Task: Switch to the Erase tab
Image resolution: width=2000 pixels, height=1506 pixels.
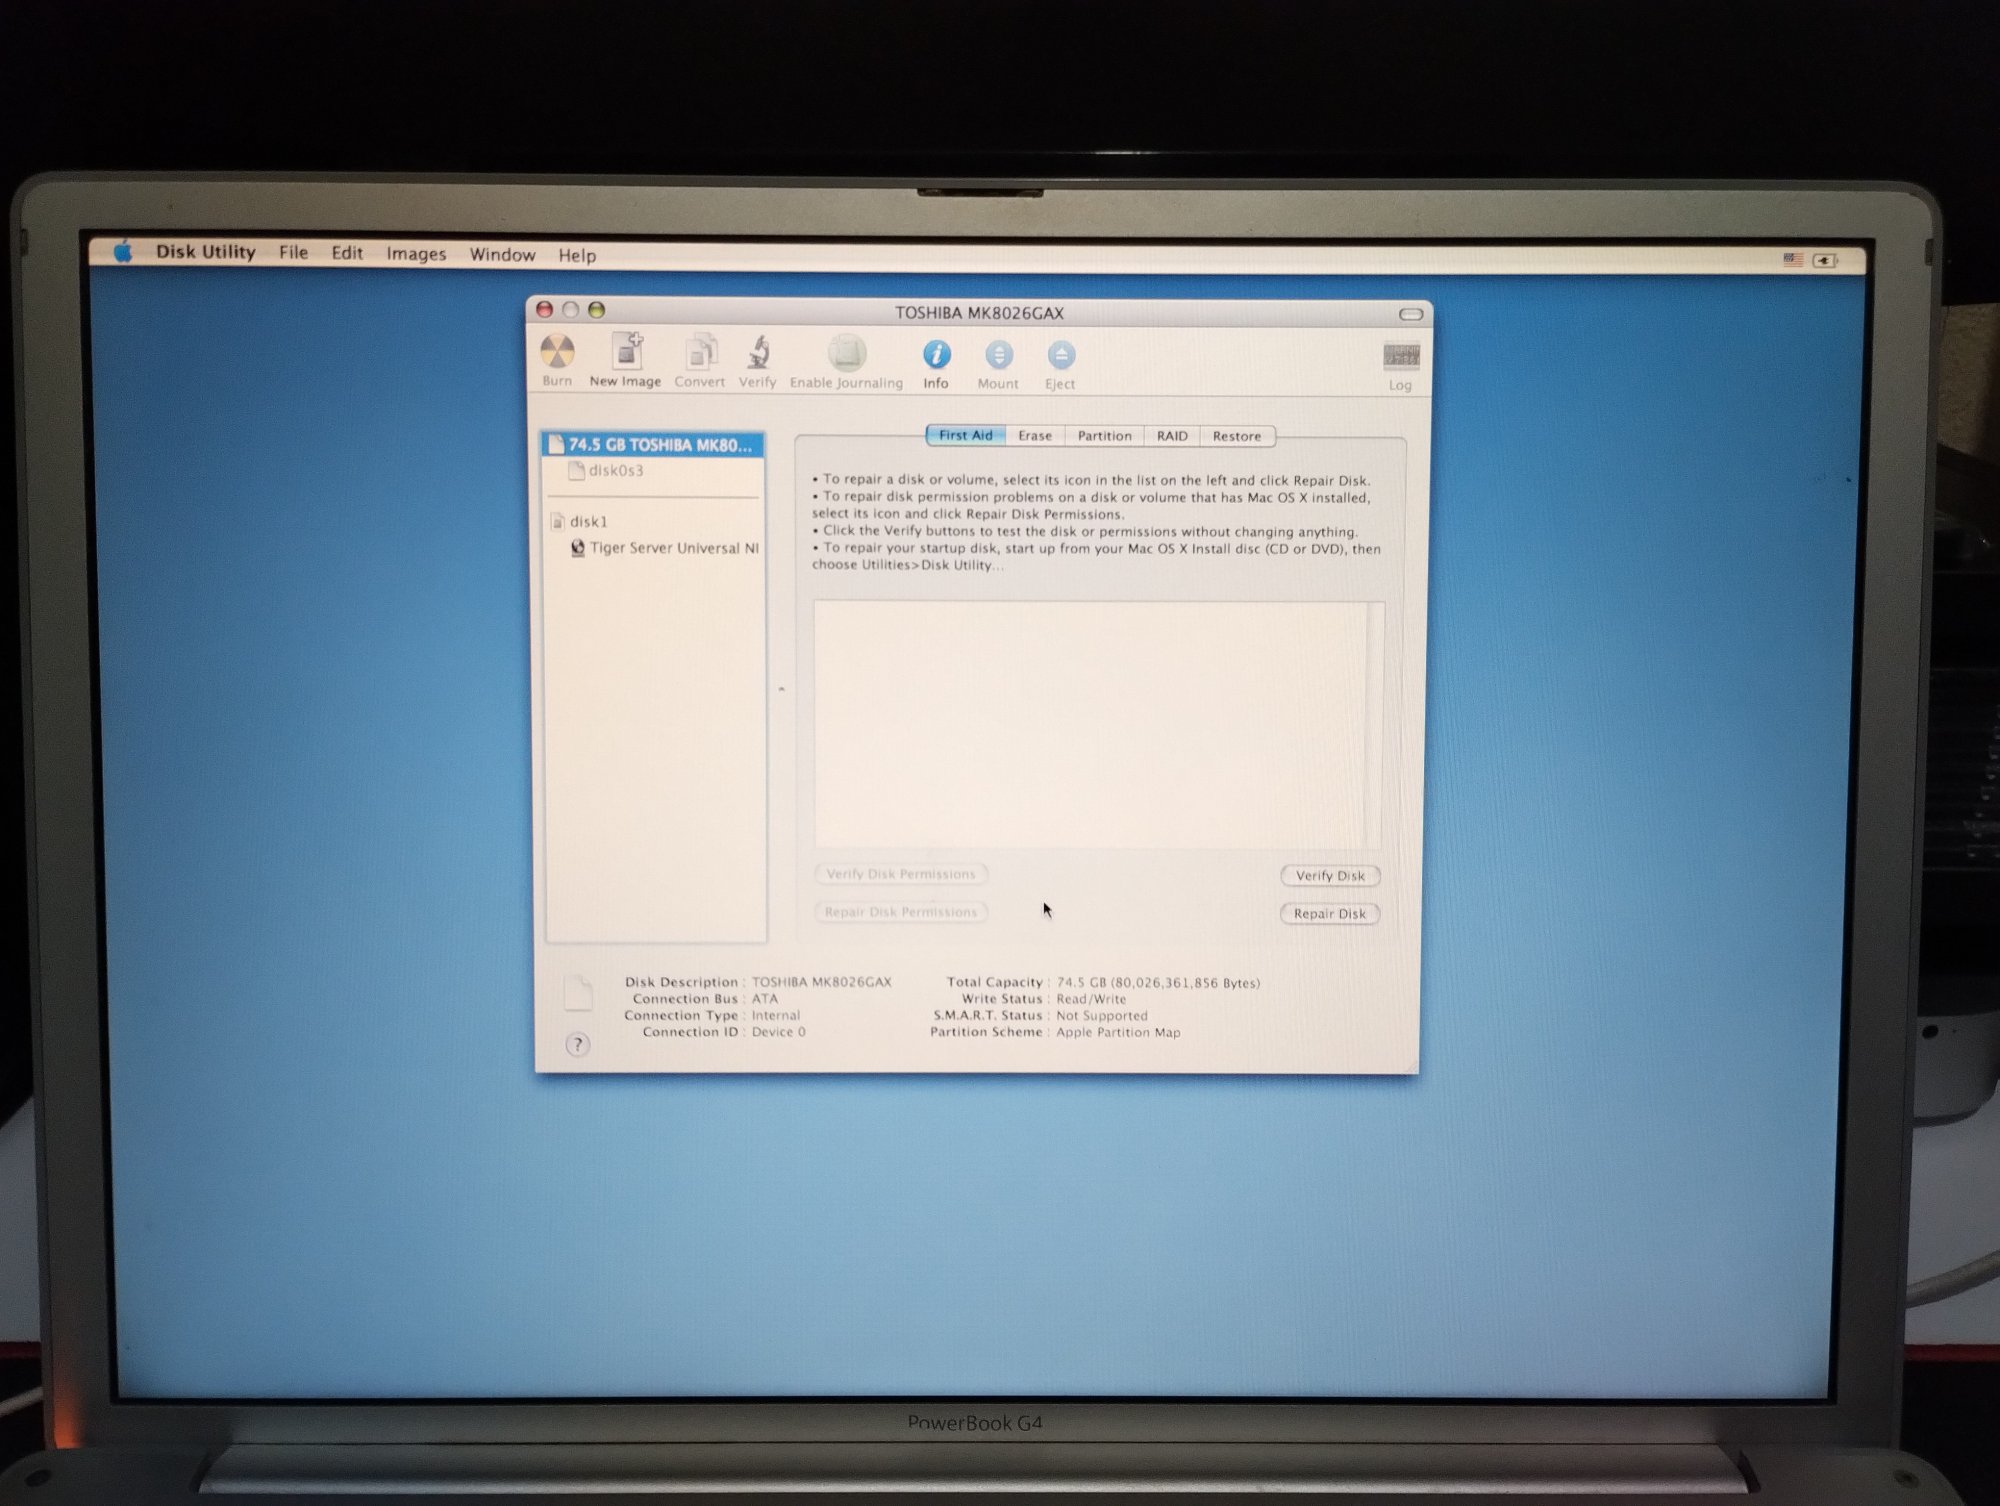Action: (x=1034, y=436)
